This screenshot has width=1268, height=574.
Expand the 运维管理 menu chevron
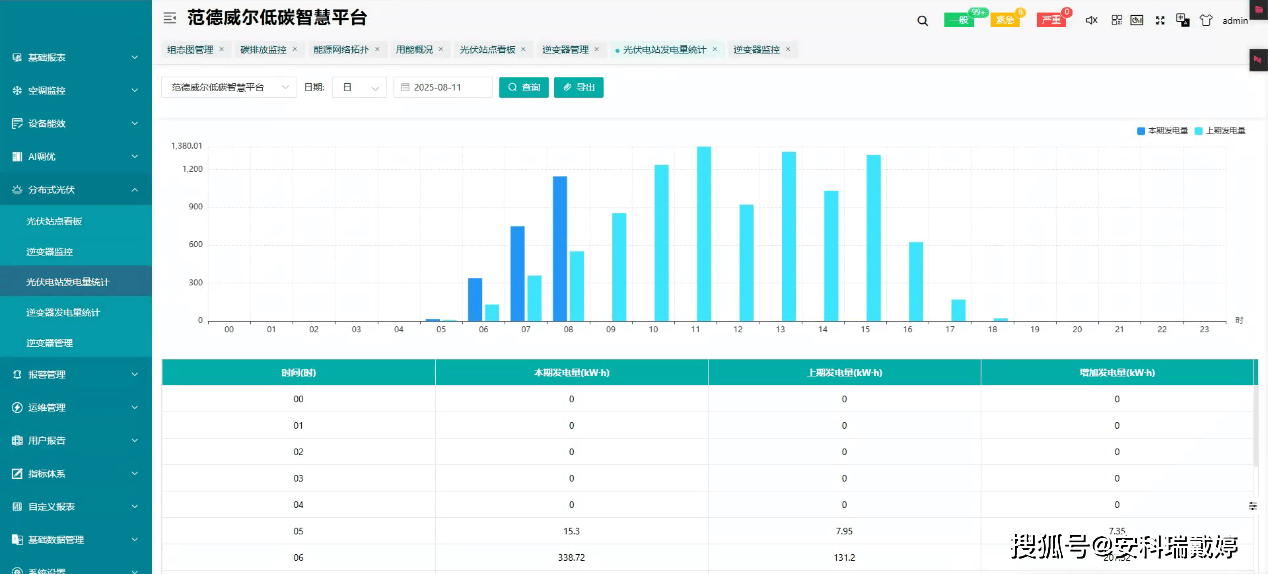click(x=135, y=407)
